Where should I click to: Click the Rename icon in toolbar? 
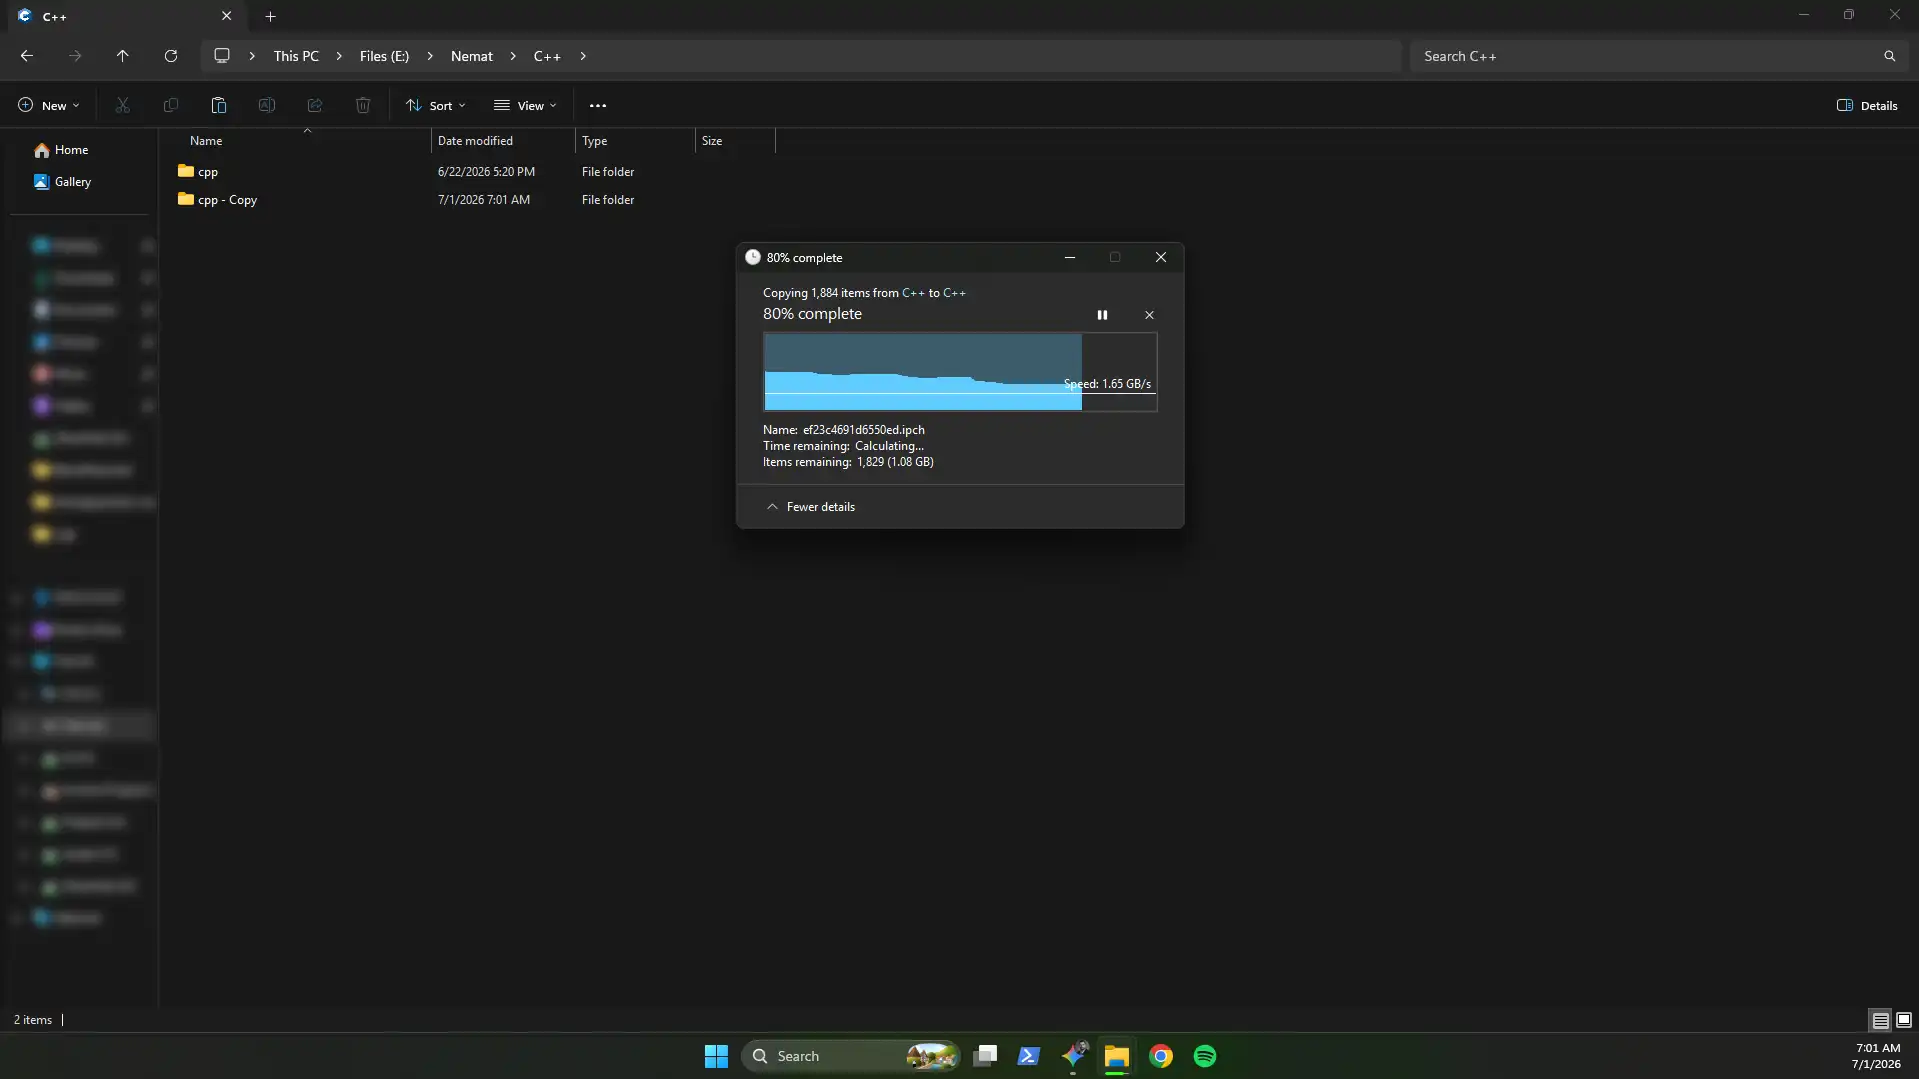coord(266,105)
